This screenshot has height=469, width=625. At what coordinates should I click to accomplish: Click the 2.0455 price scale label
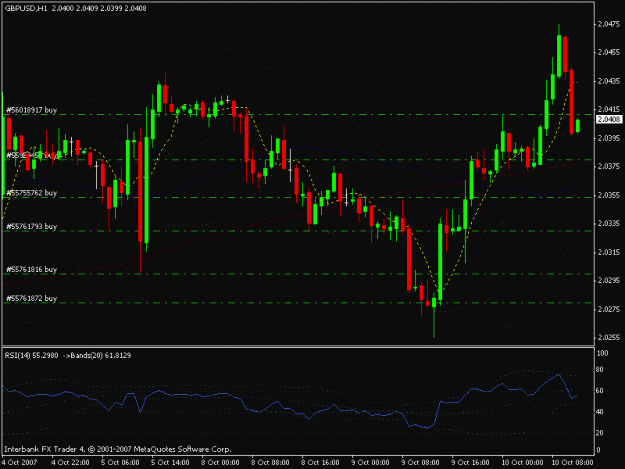point(609,52)
